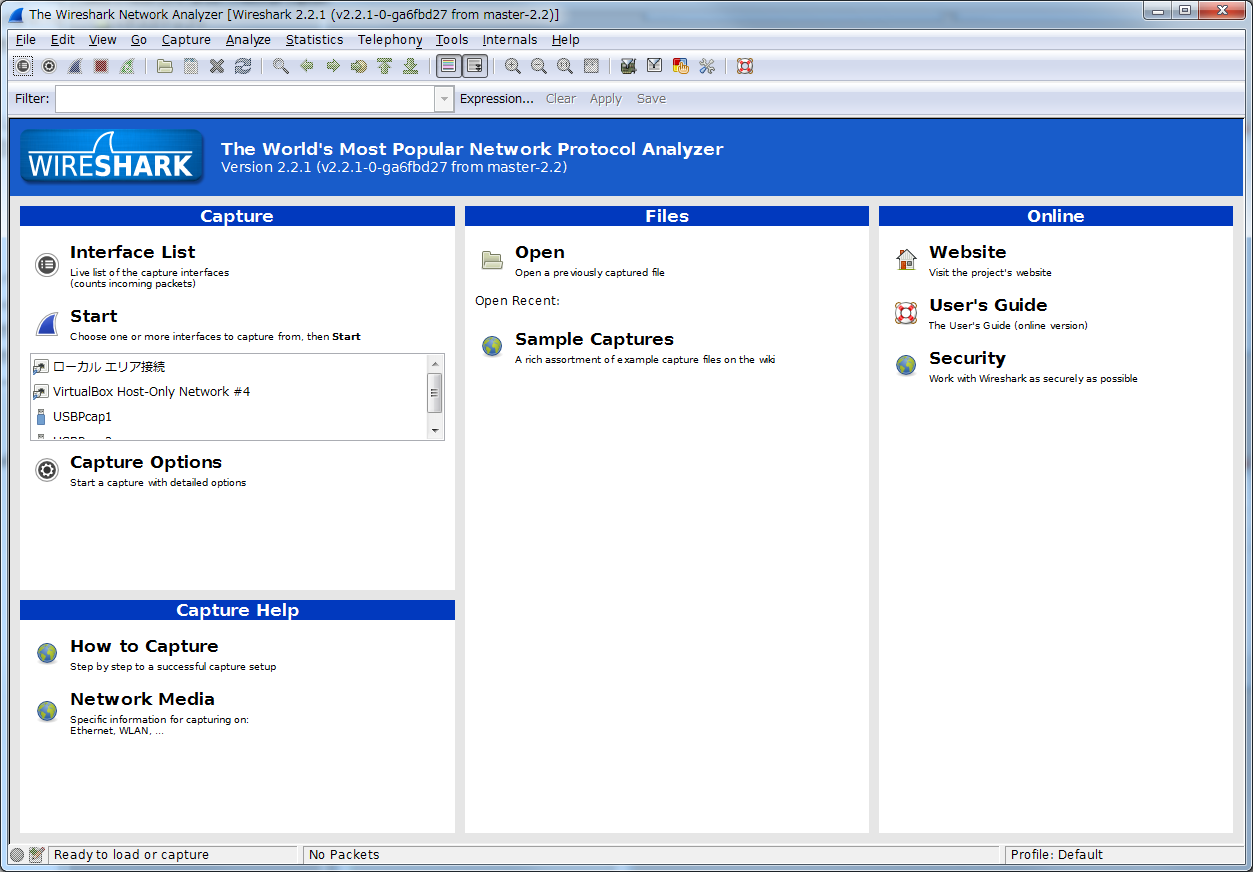The image size is (1253, 872).
Task: Click Open in the Files section
Action: (x=540, y=252)
